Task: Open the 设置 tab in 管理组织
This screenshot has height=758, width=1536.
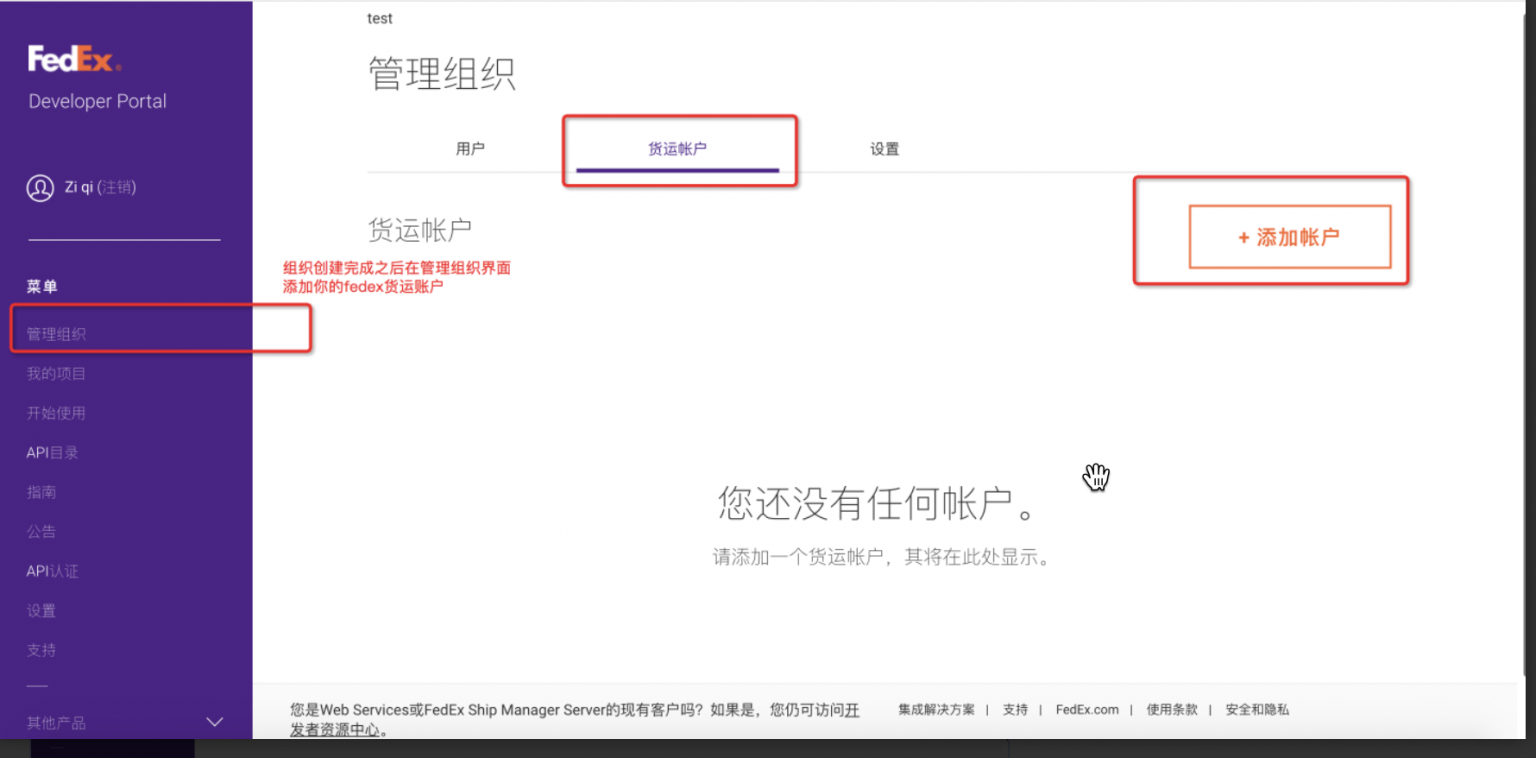Action: point(884,149)
